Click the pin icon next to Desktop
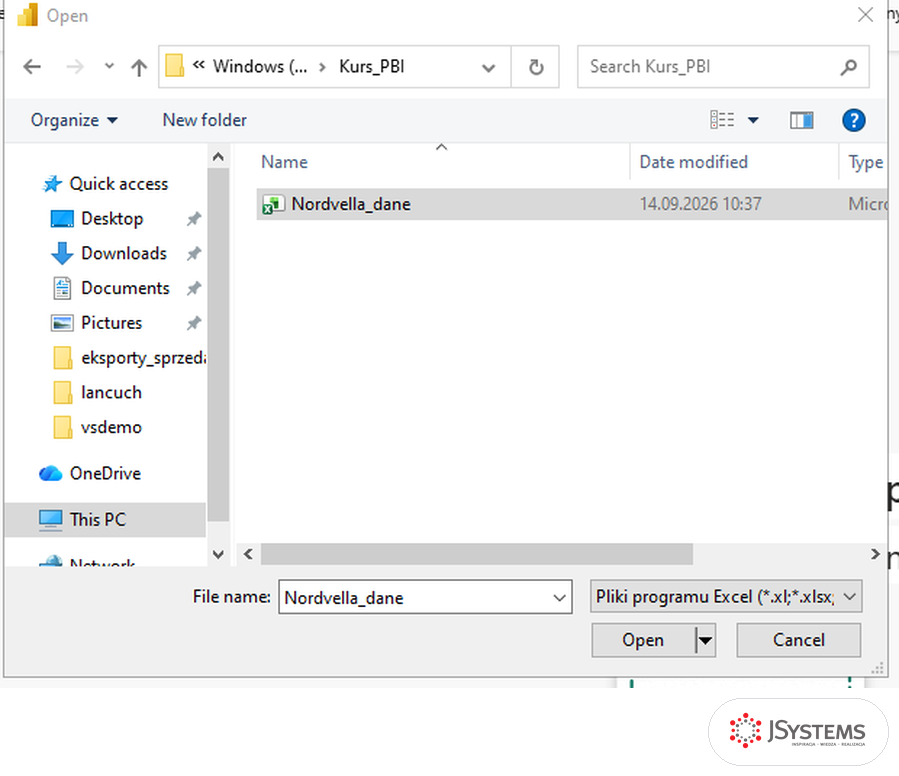 pyautogui.click(x=194, y=219)
